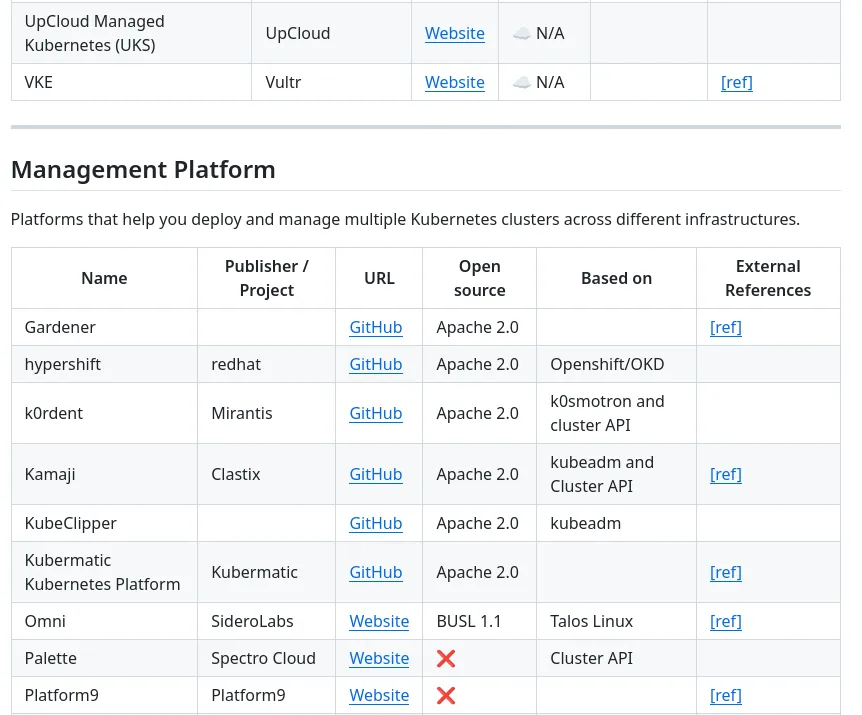This screenshot has height=715, width=862.
Task: Open the k0rdent GitHub link
Action: point(375,413)
